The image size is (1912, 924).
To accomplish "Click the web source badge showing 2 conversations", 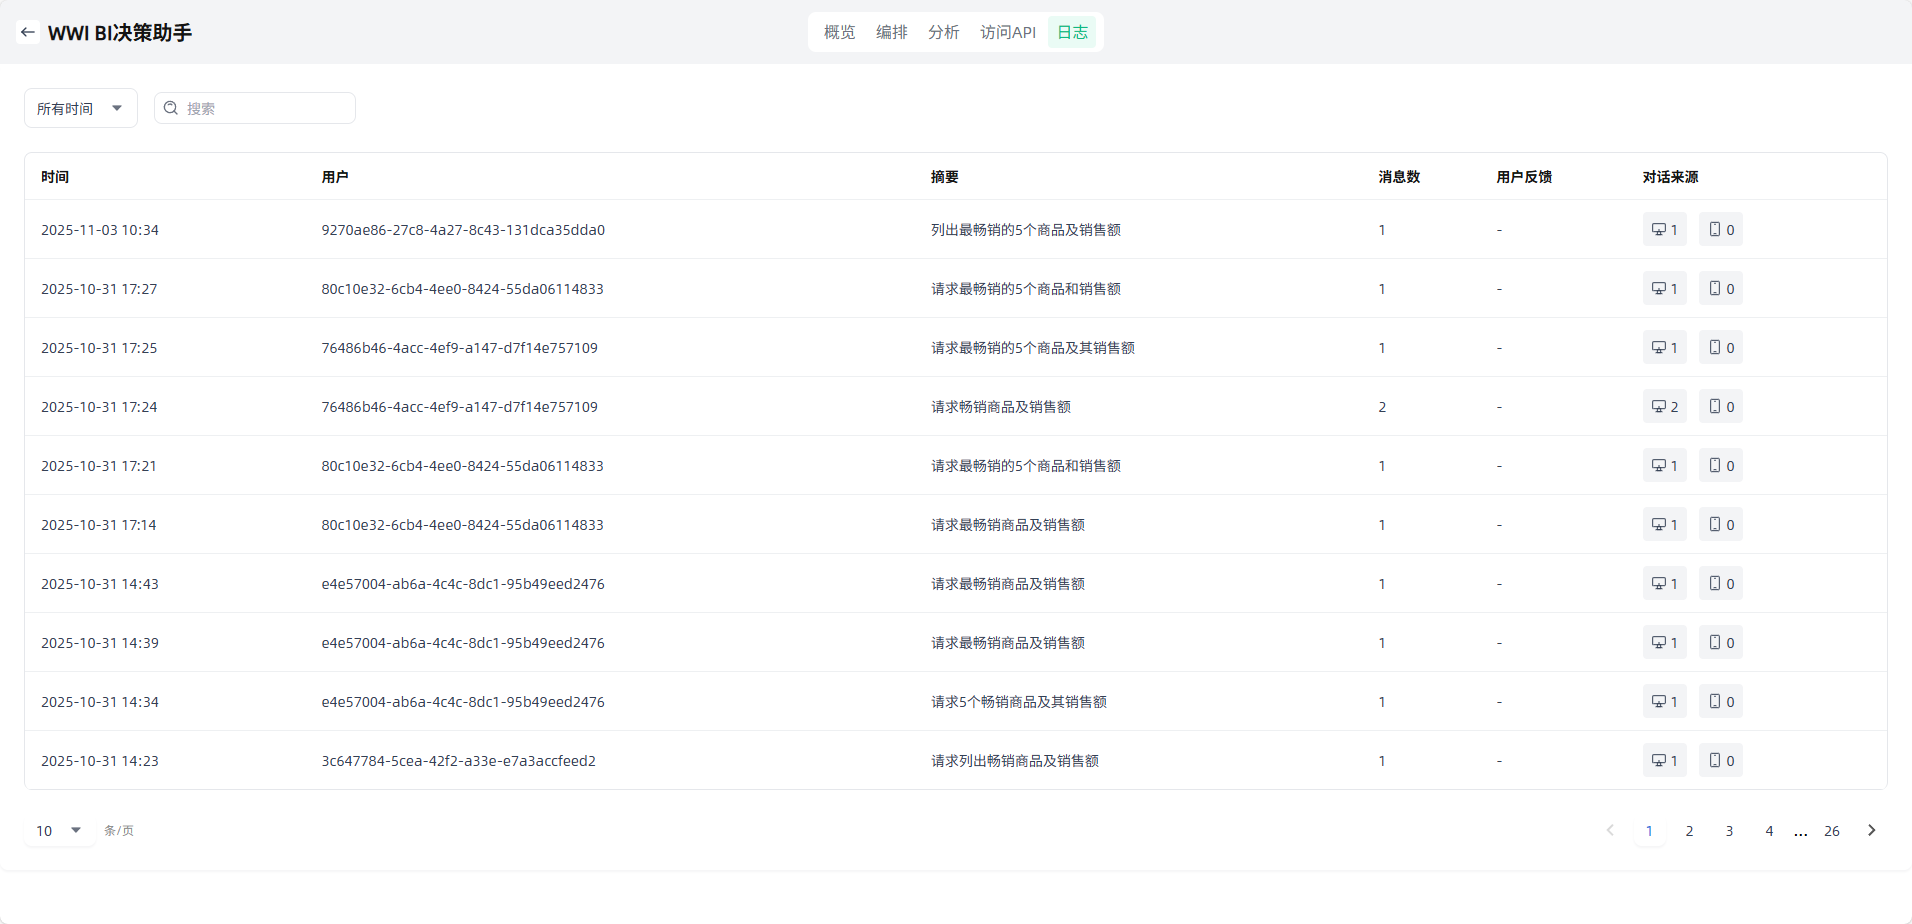I will click(1664, 407).
